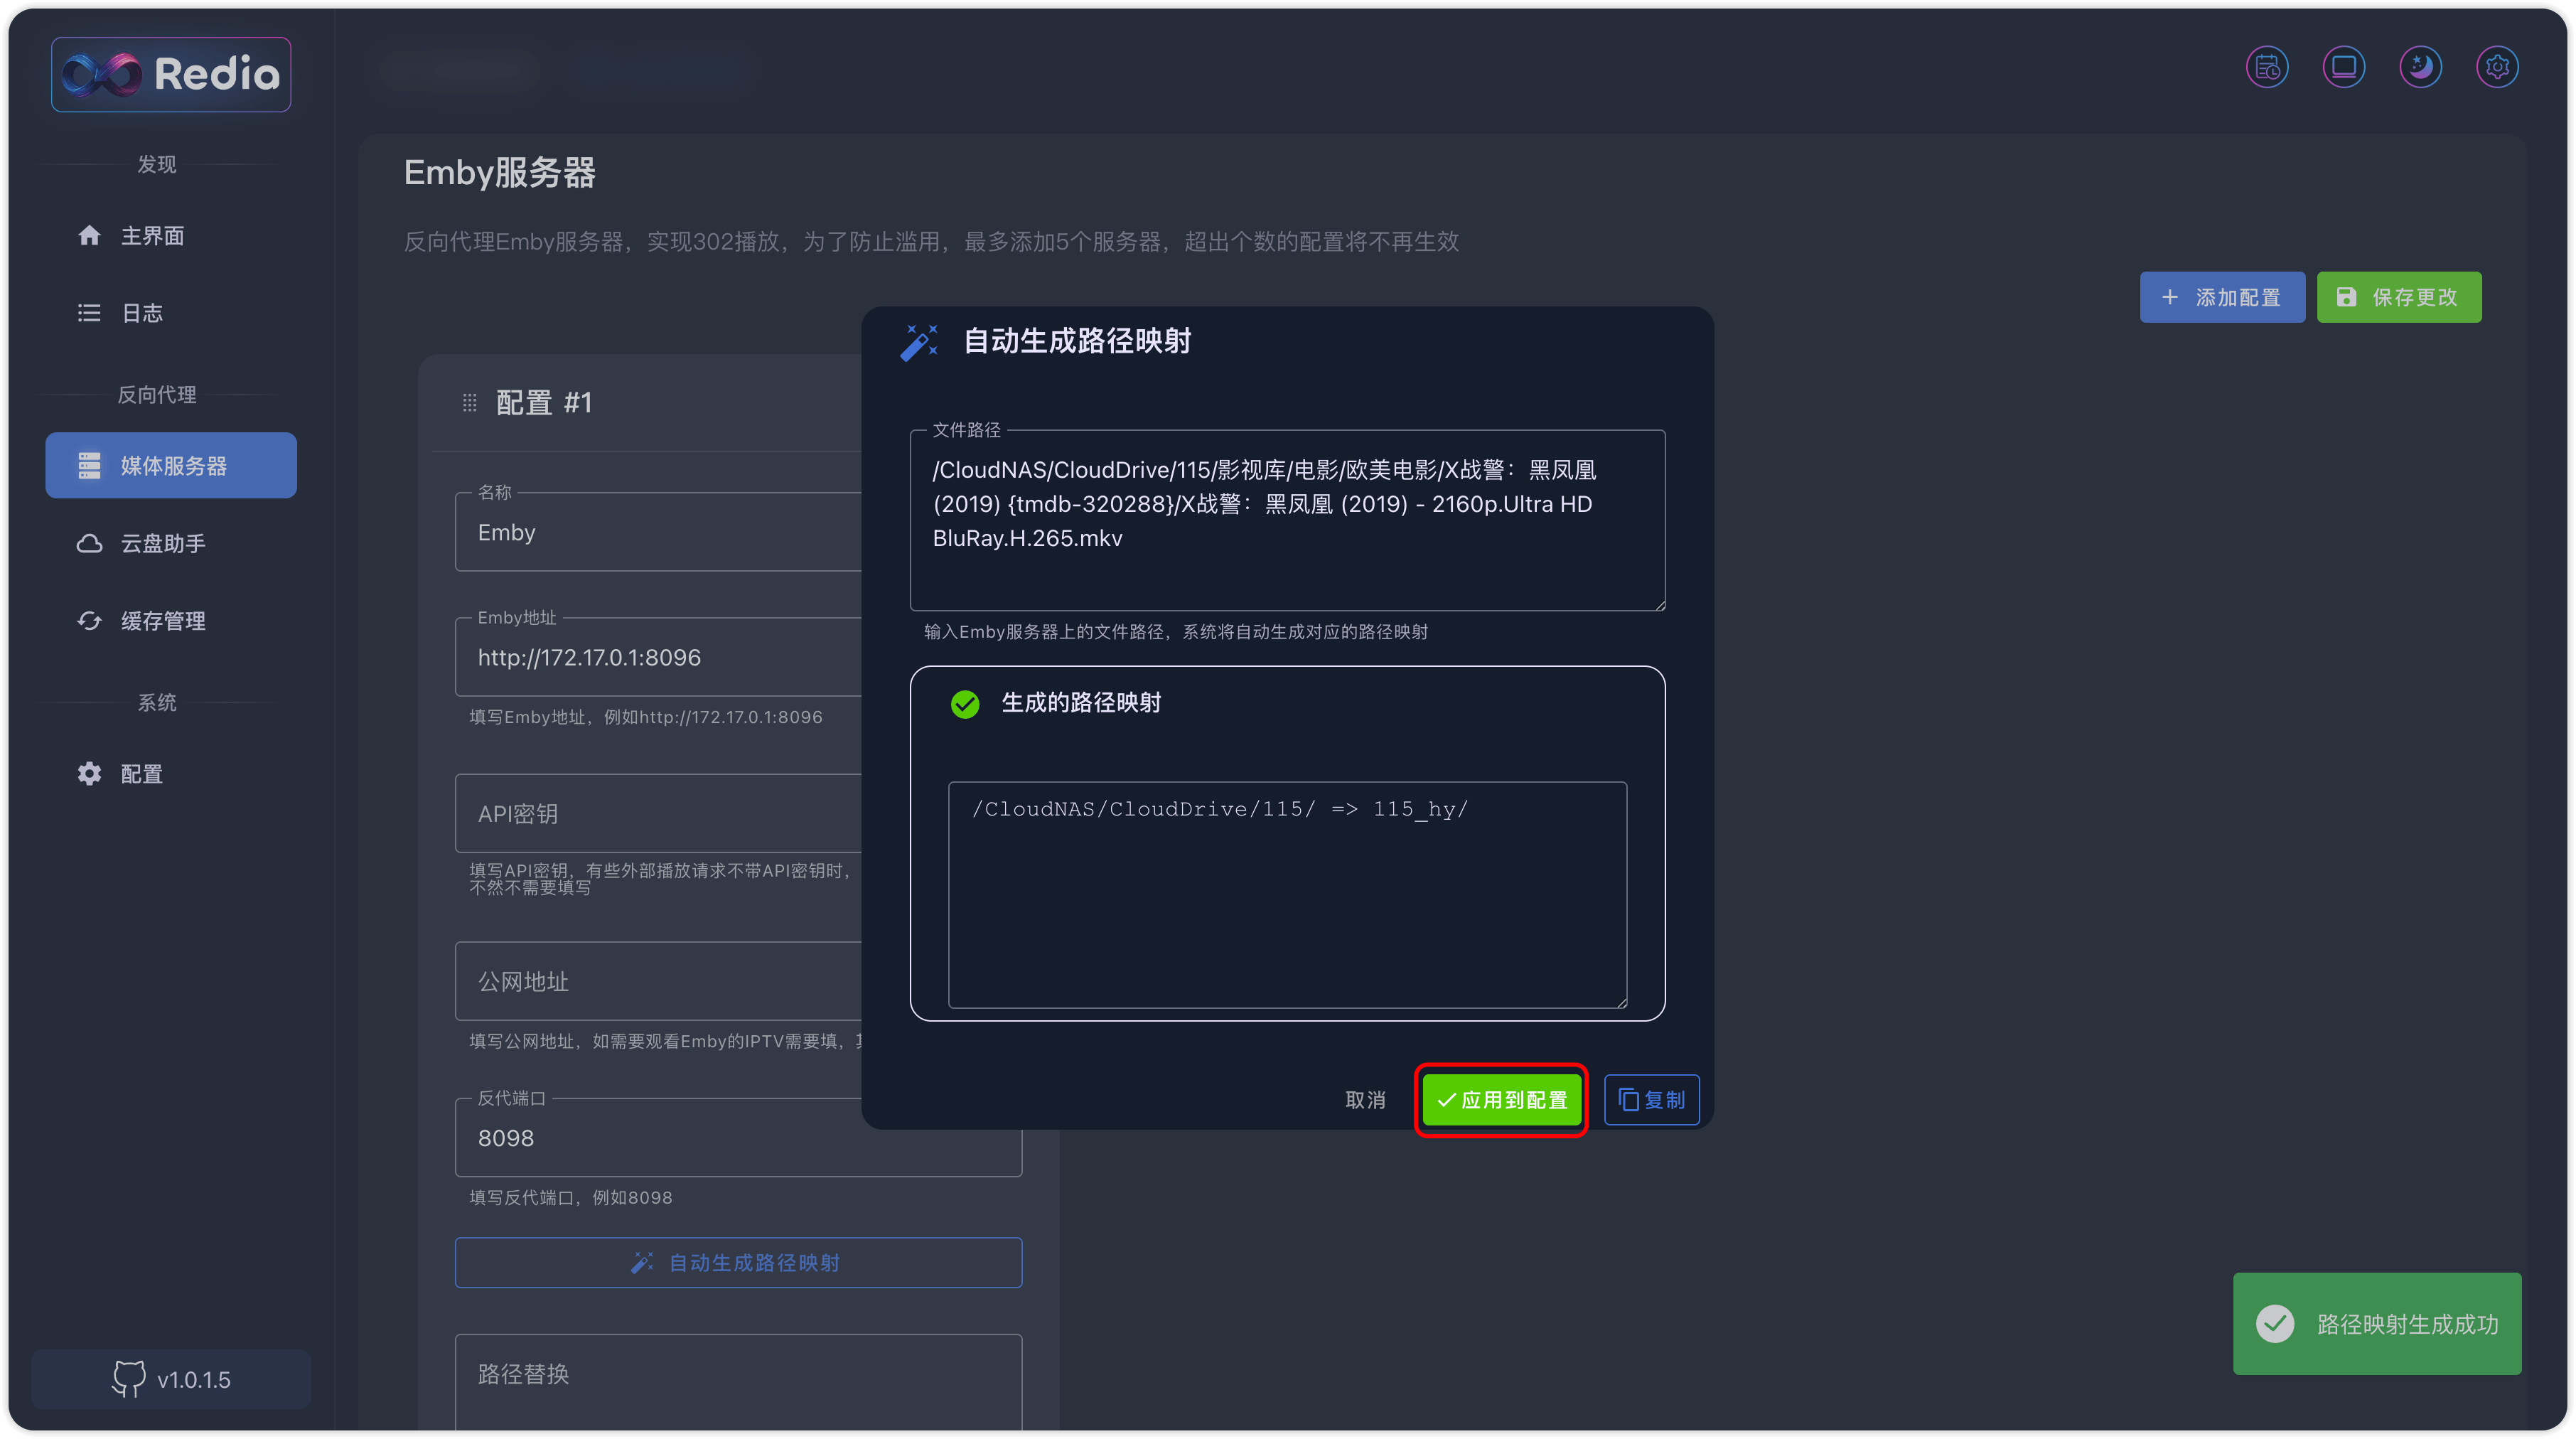Click the 复制 copy button
Viewport: 2576px width, 1439px height.
[1651, 1100]
